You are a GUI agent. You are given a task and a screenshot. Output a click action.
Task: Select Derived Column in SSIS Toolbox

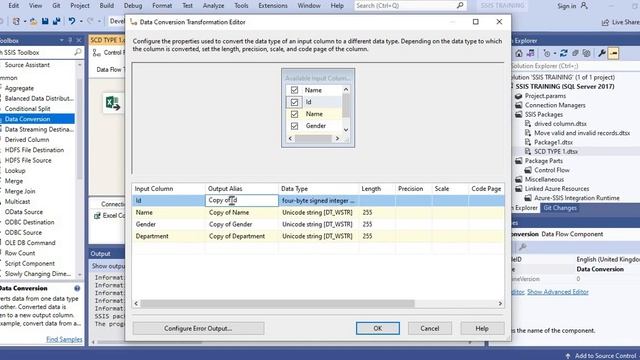click(27, 140)
